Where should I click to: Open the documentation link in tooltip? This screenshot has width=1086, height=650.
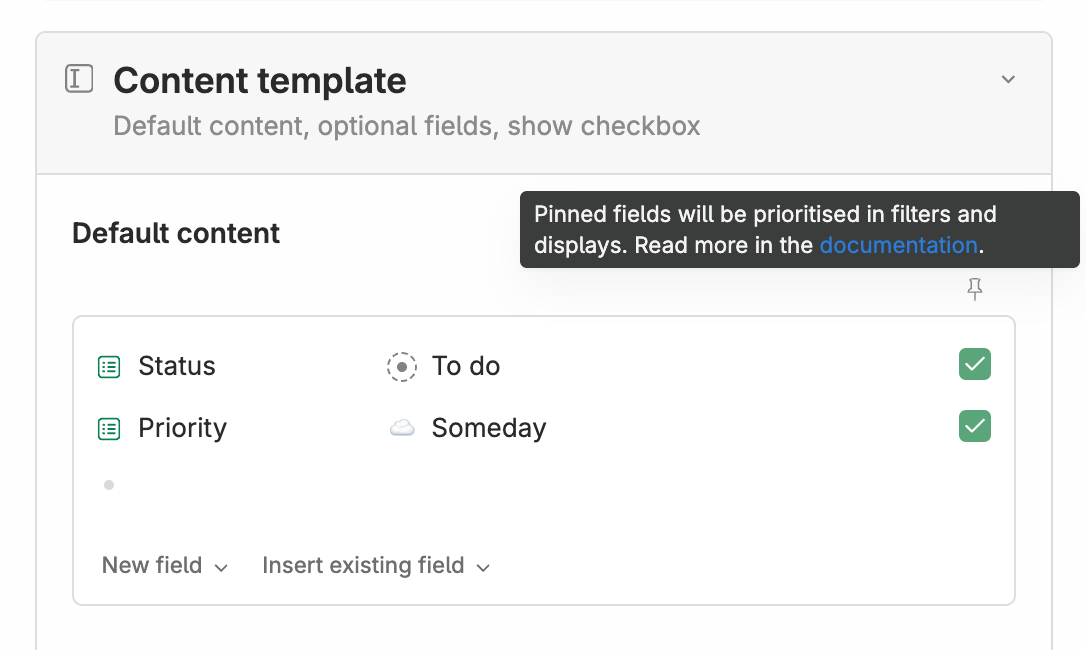click(x=898, y=245)
